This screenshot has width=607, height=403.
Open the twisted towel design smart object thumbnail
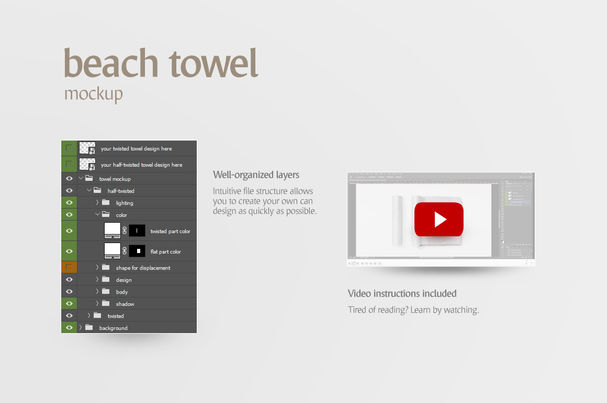tap(87, 148)
